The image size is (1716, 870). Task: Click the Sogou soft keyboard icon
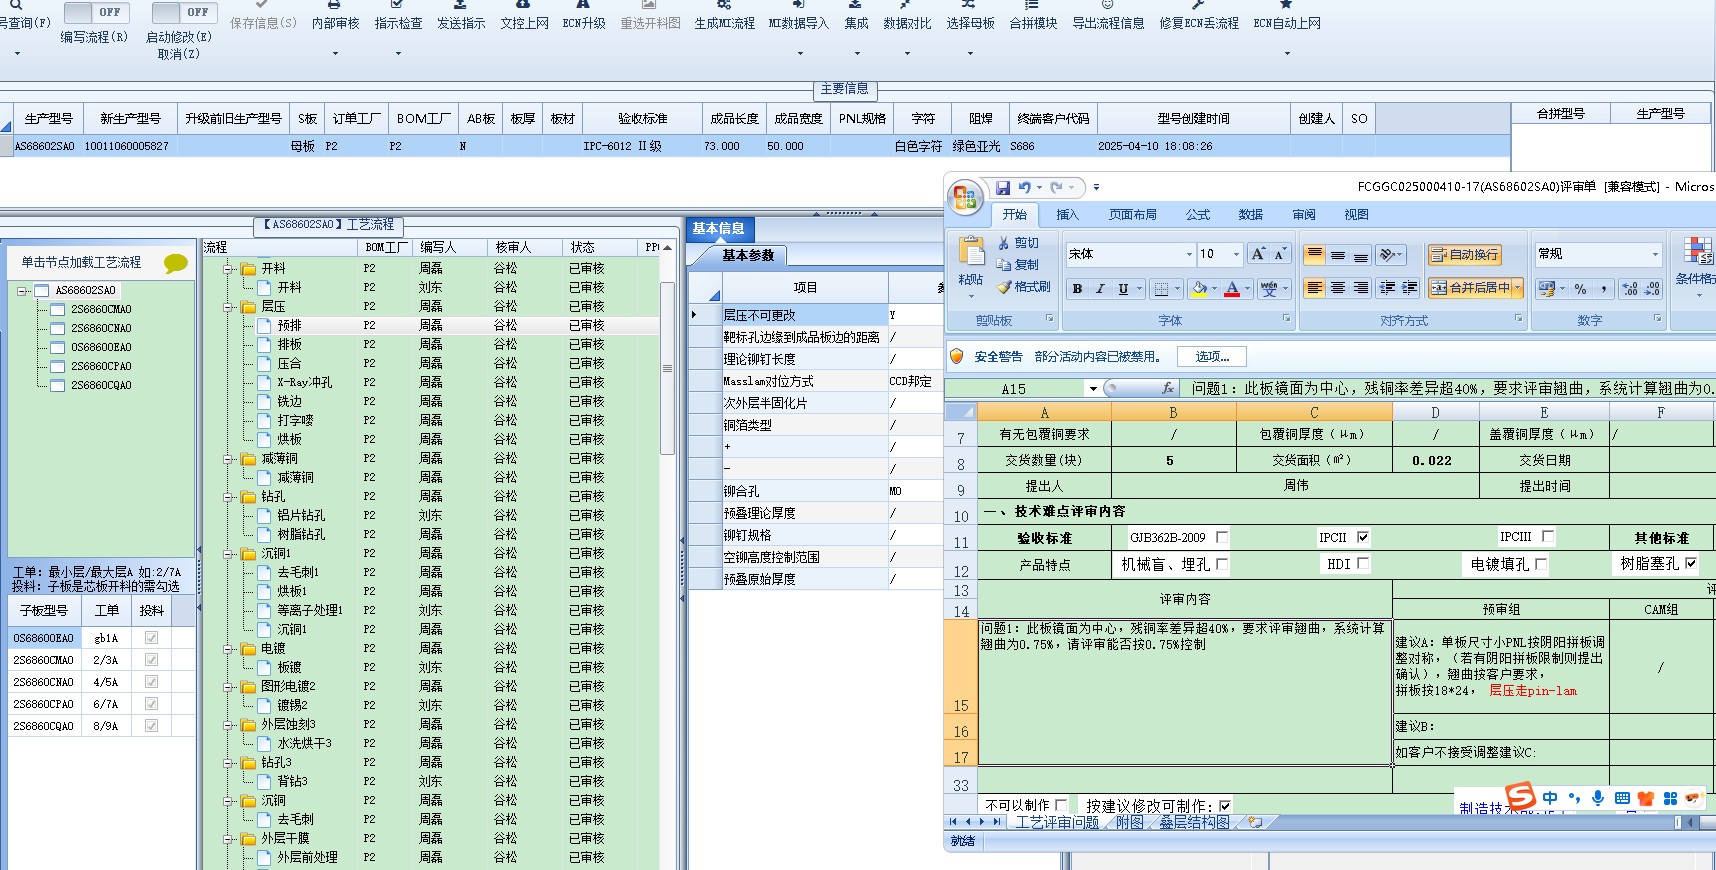coord(1622,798)
